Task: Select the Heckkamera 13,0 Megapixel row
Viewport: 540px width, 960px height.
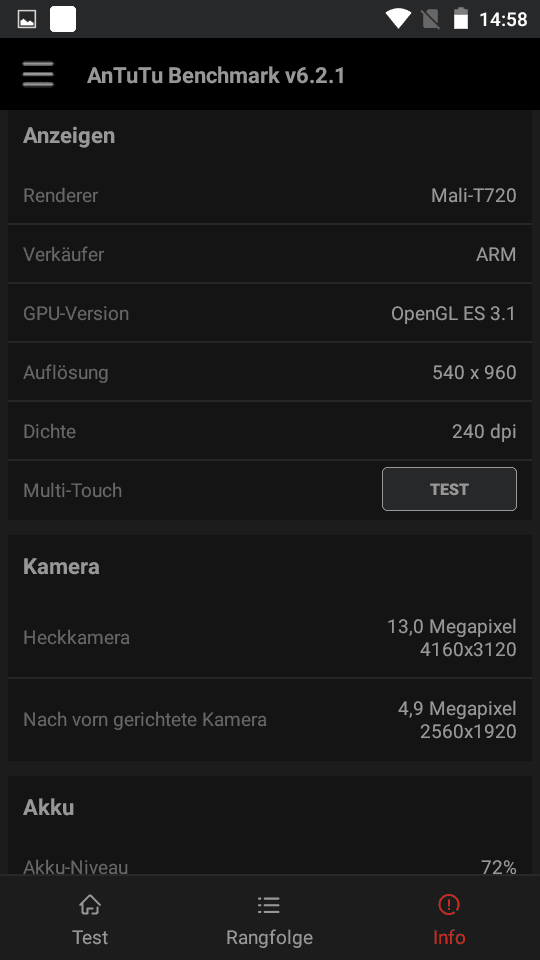Action: (x=269, y=637)
